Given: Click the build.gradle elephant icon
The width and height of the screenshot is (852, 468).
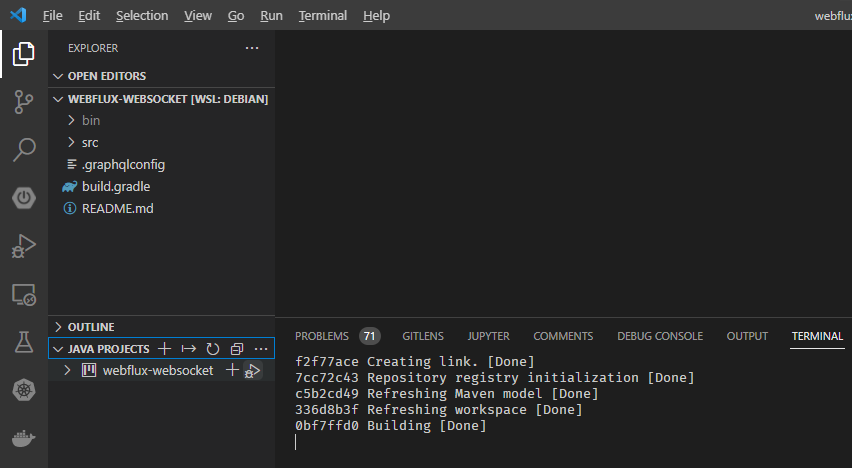Looking at the screenshot, I should [70, 187].
